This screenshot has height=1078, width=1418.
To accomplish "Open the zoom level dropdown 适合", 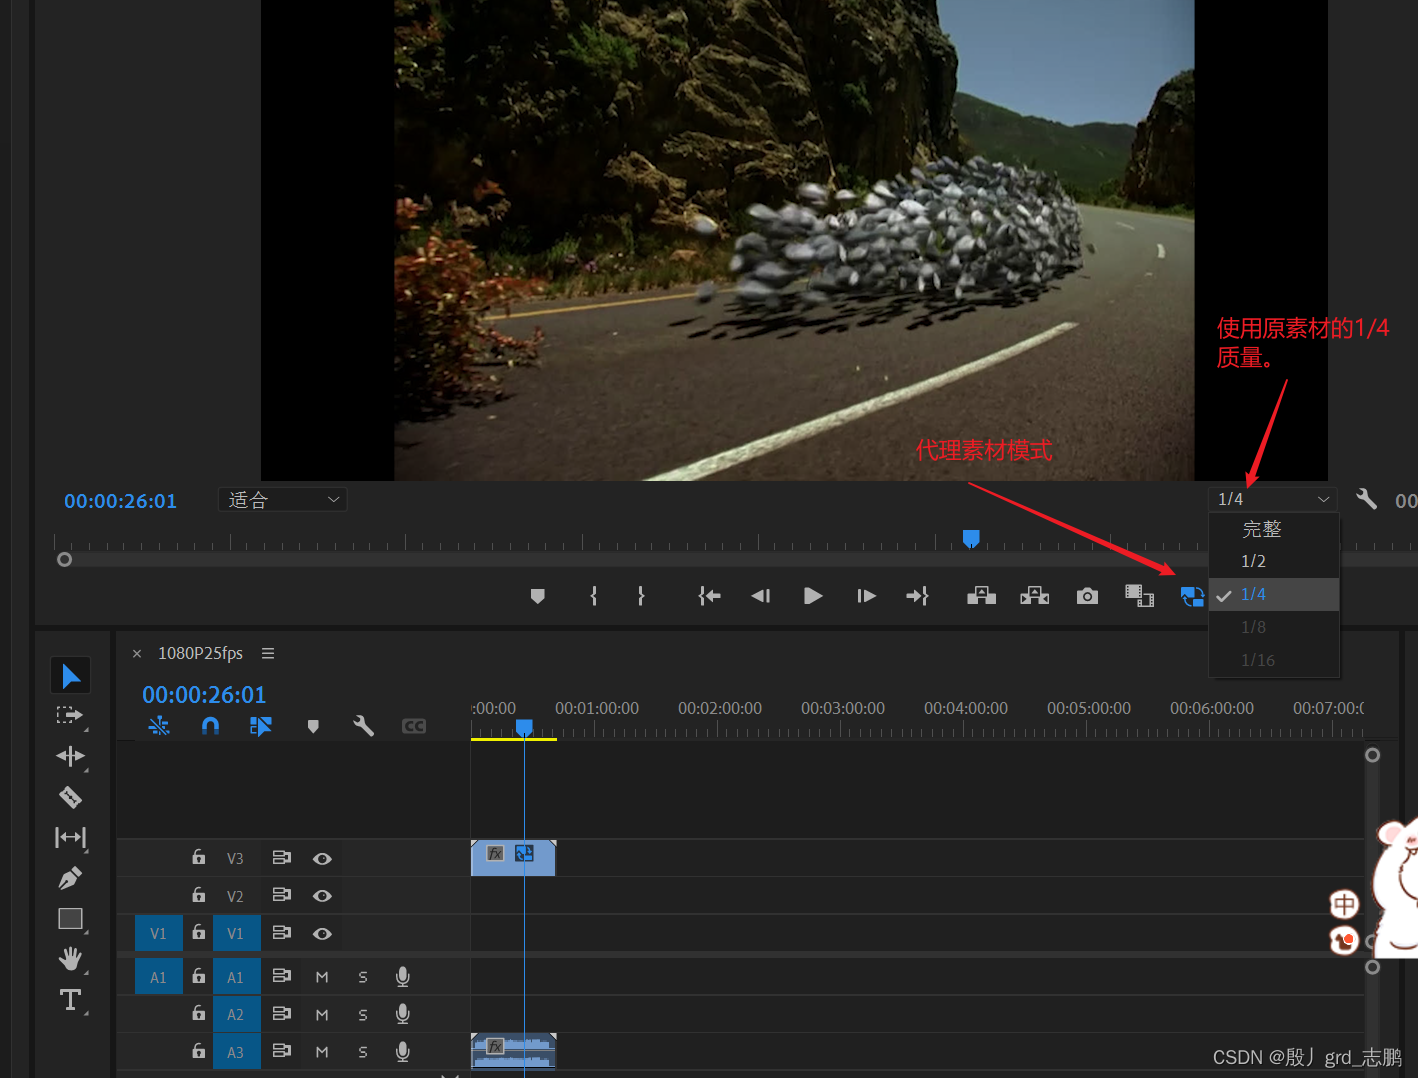I will [283, 499].
